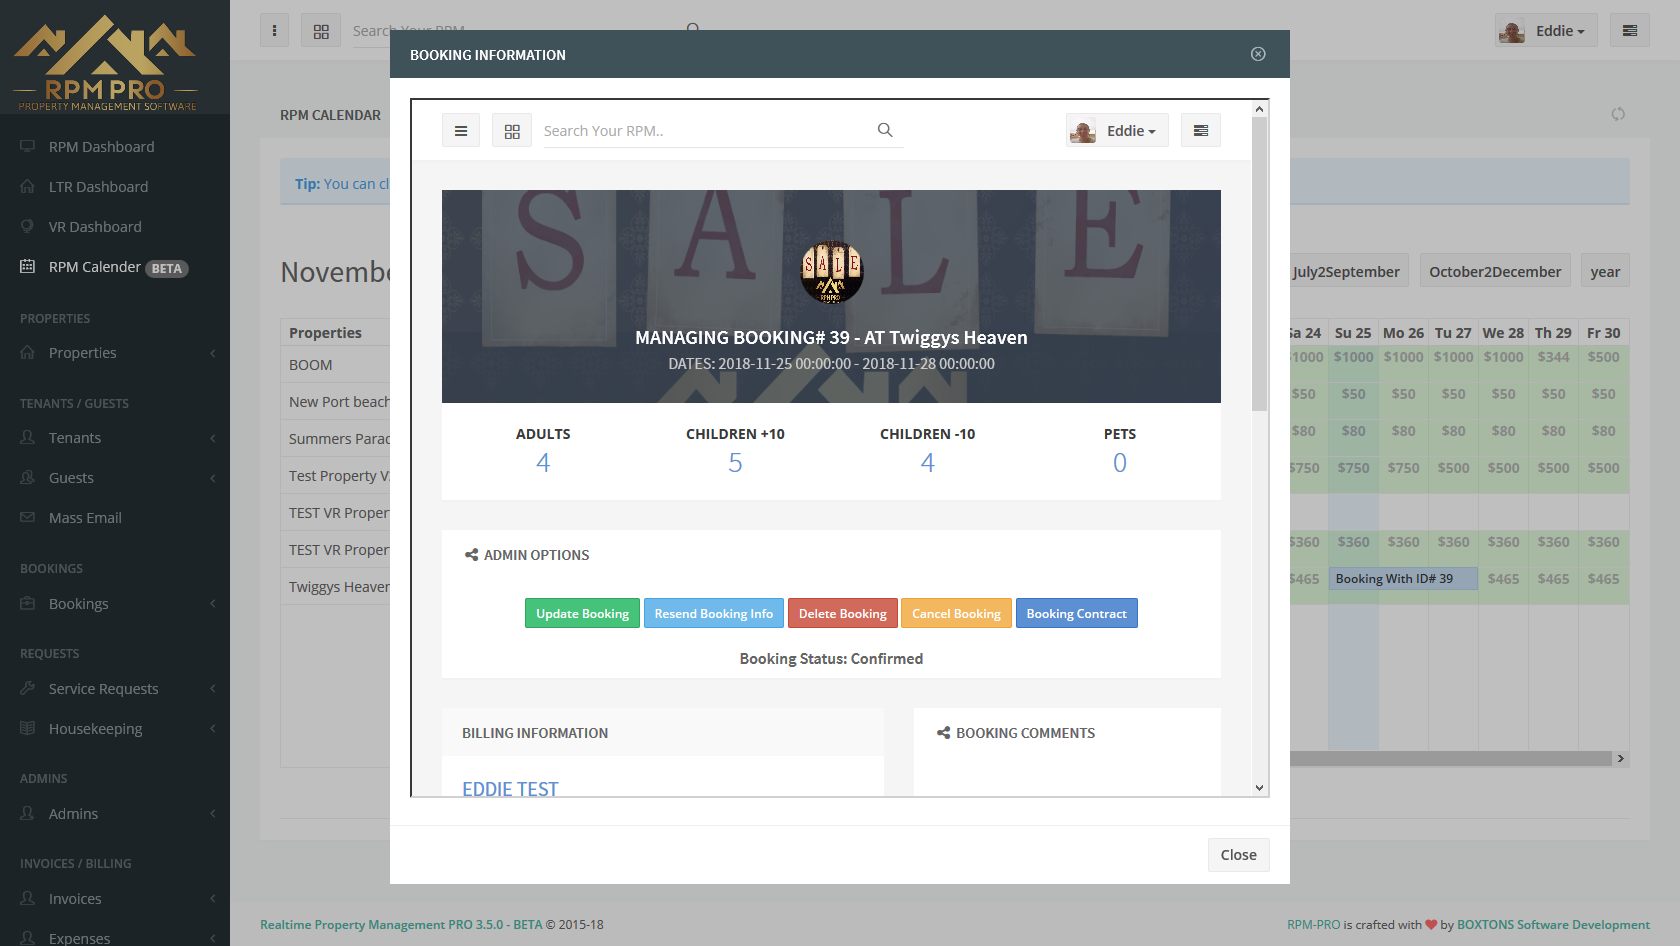This screenshot has height=946, width=1680.
Task: Select the RPM Calender BETA menu item
Action: [x=115, y=267]
